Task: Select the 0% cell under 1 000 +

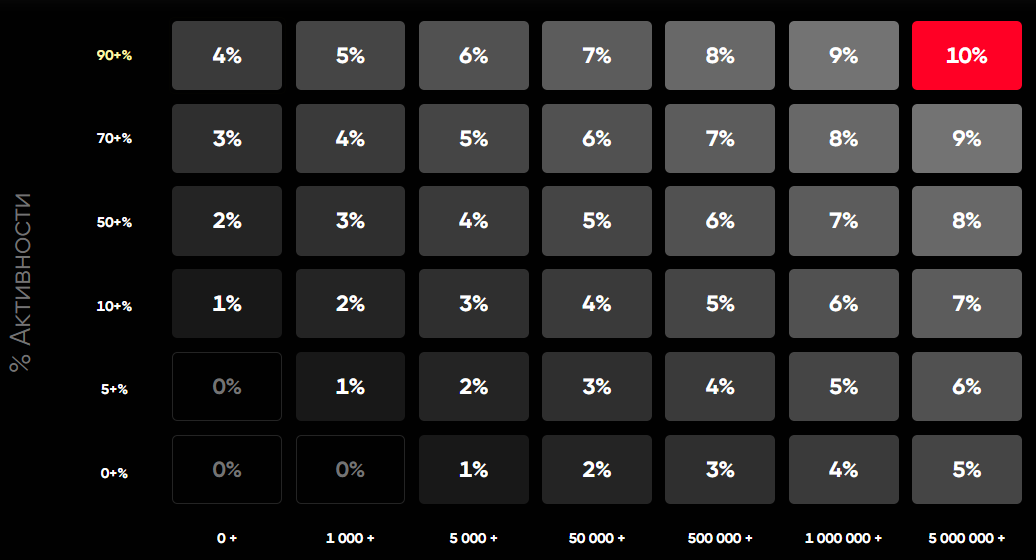Action: [x=350, y=470]
